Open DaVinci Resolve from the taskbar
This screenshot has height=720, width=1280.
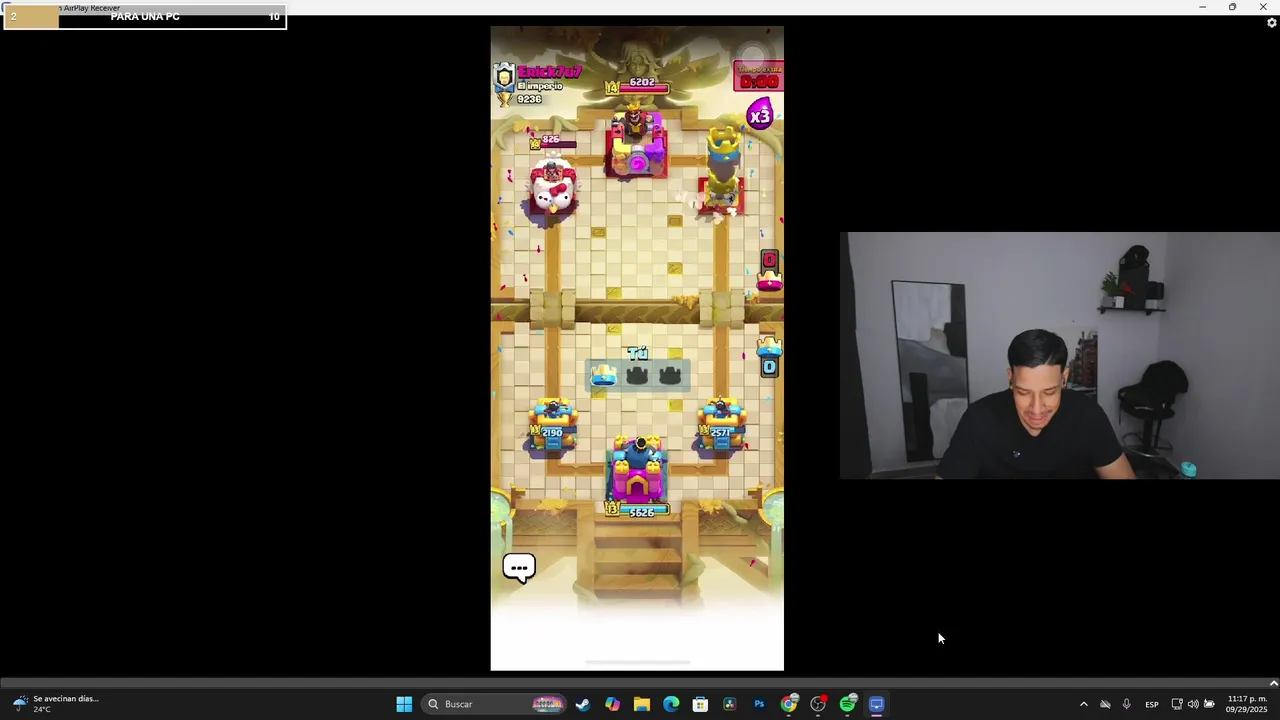pos(730,704)
